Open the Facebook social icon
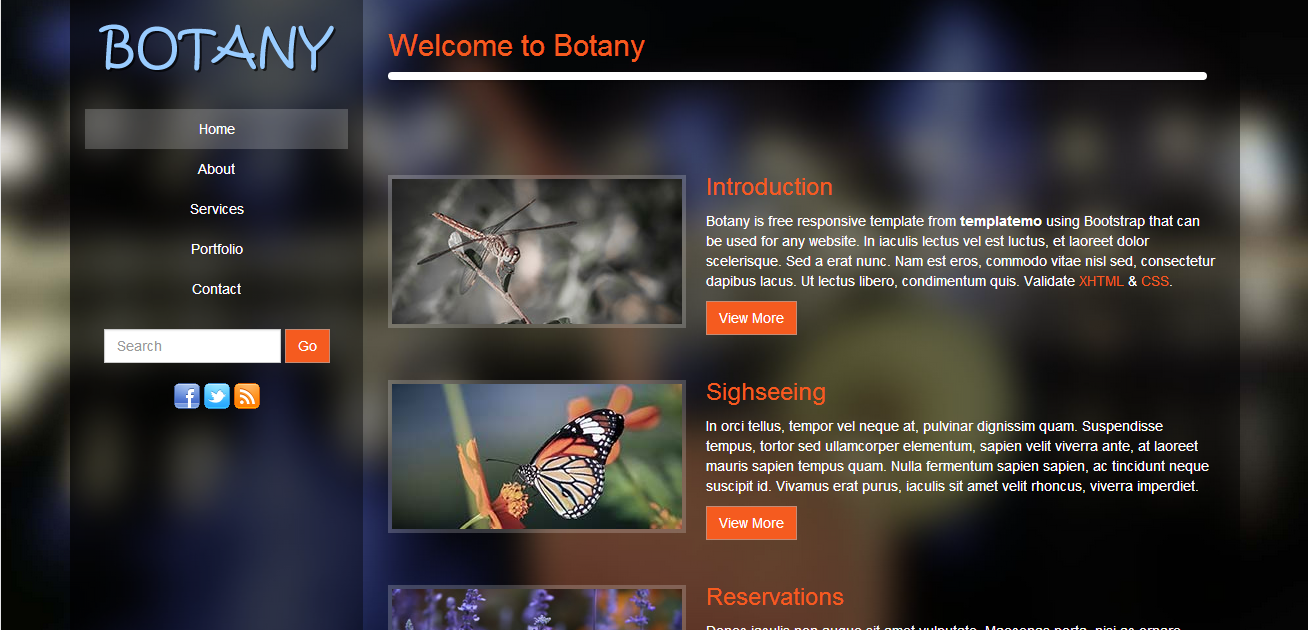 click(187, 396)
